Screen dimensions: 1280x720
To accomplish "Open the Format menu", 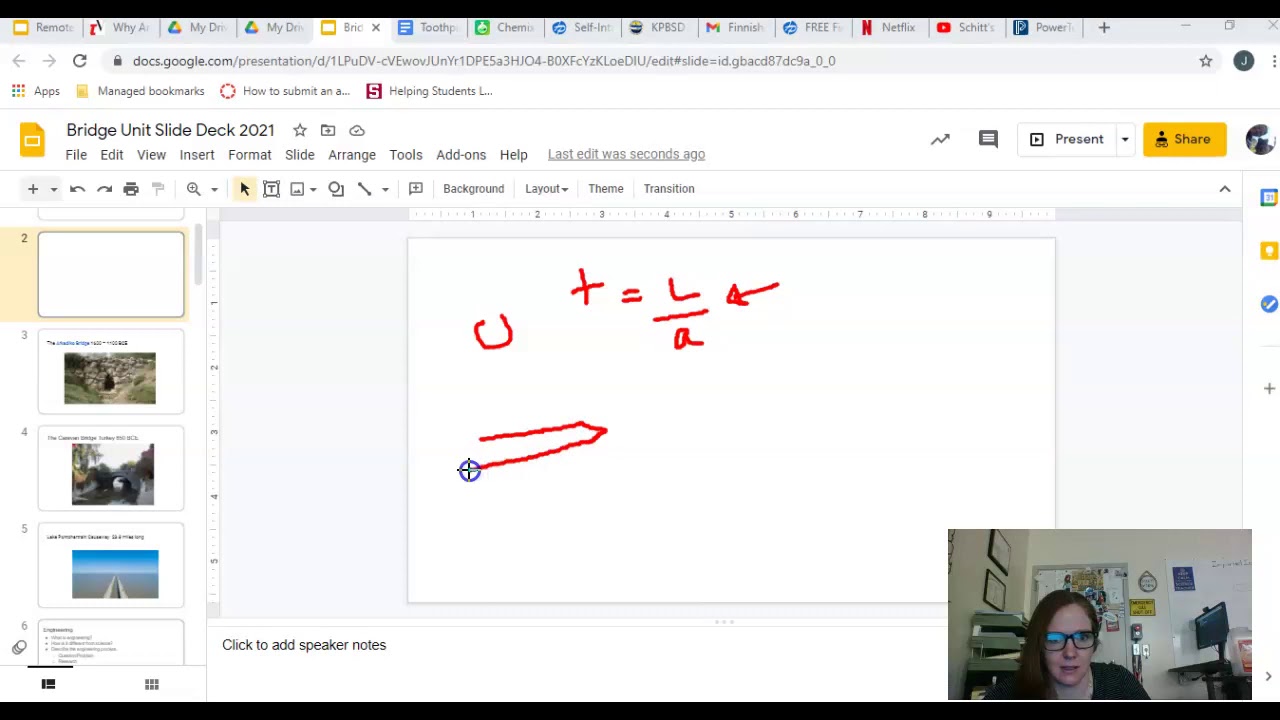I will (250, 155).
